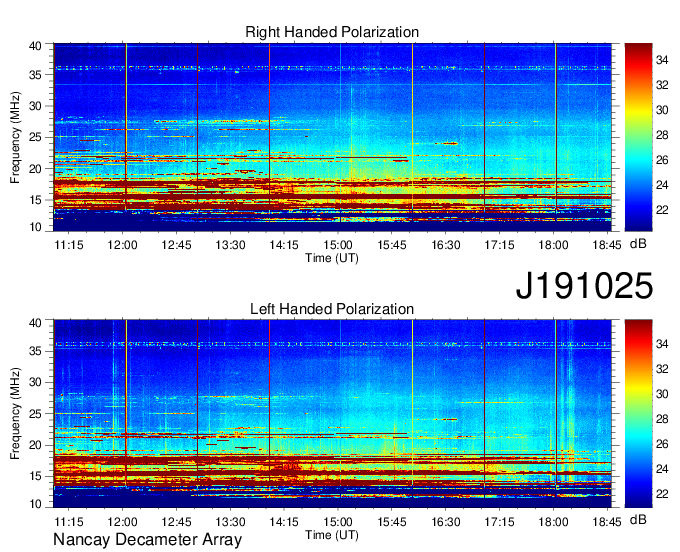
Task: Click the Left Handed plot's color scale bar
Action: pos(638,414)
